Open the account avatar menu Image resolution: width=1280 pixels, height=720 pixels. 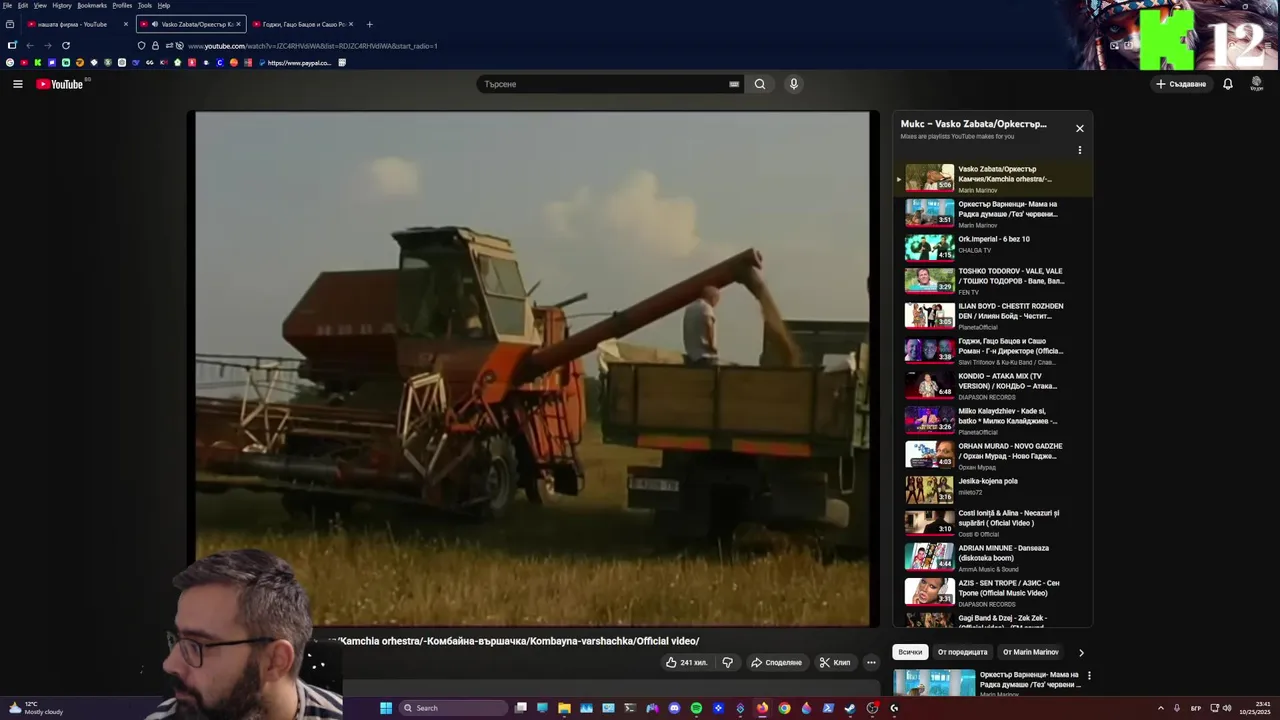pos(1257,84)
